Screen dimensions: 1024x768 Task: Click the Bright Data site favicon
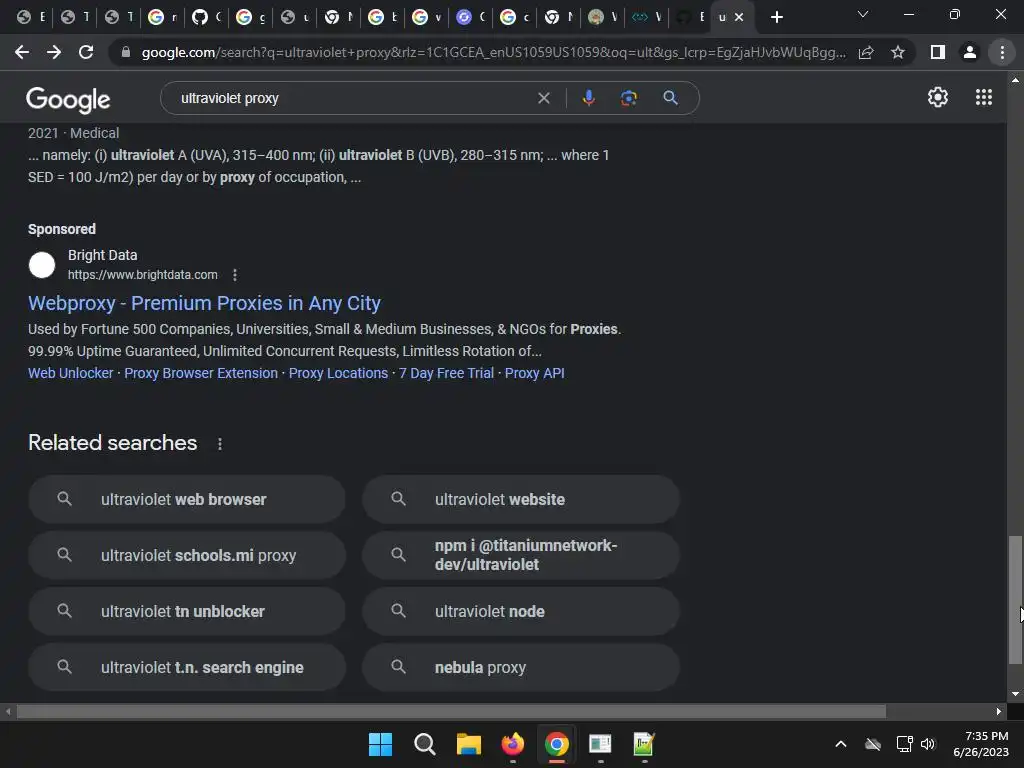pyautogui.click(x=42, y=265)
